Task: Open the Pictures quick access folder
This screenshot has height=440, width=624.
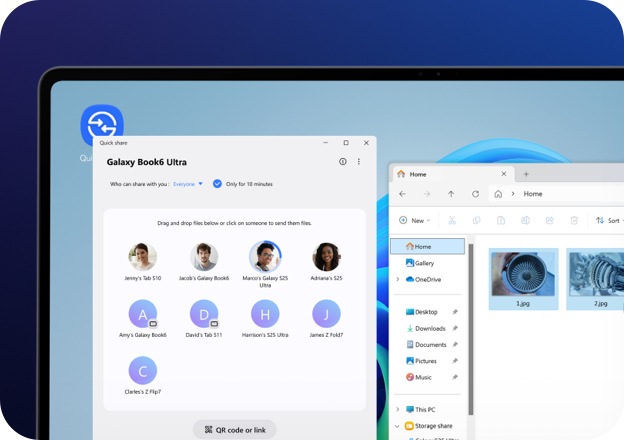Action: (421, 361)
